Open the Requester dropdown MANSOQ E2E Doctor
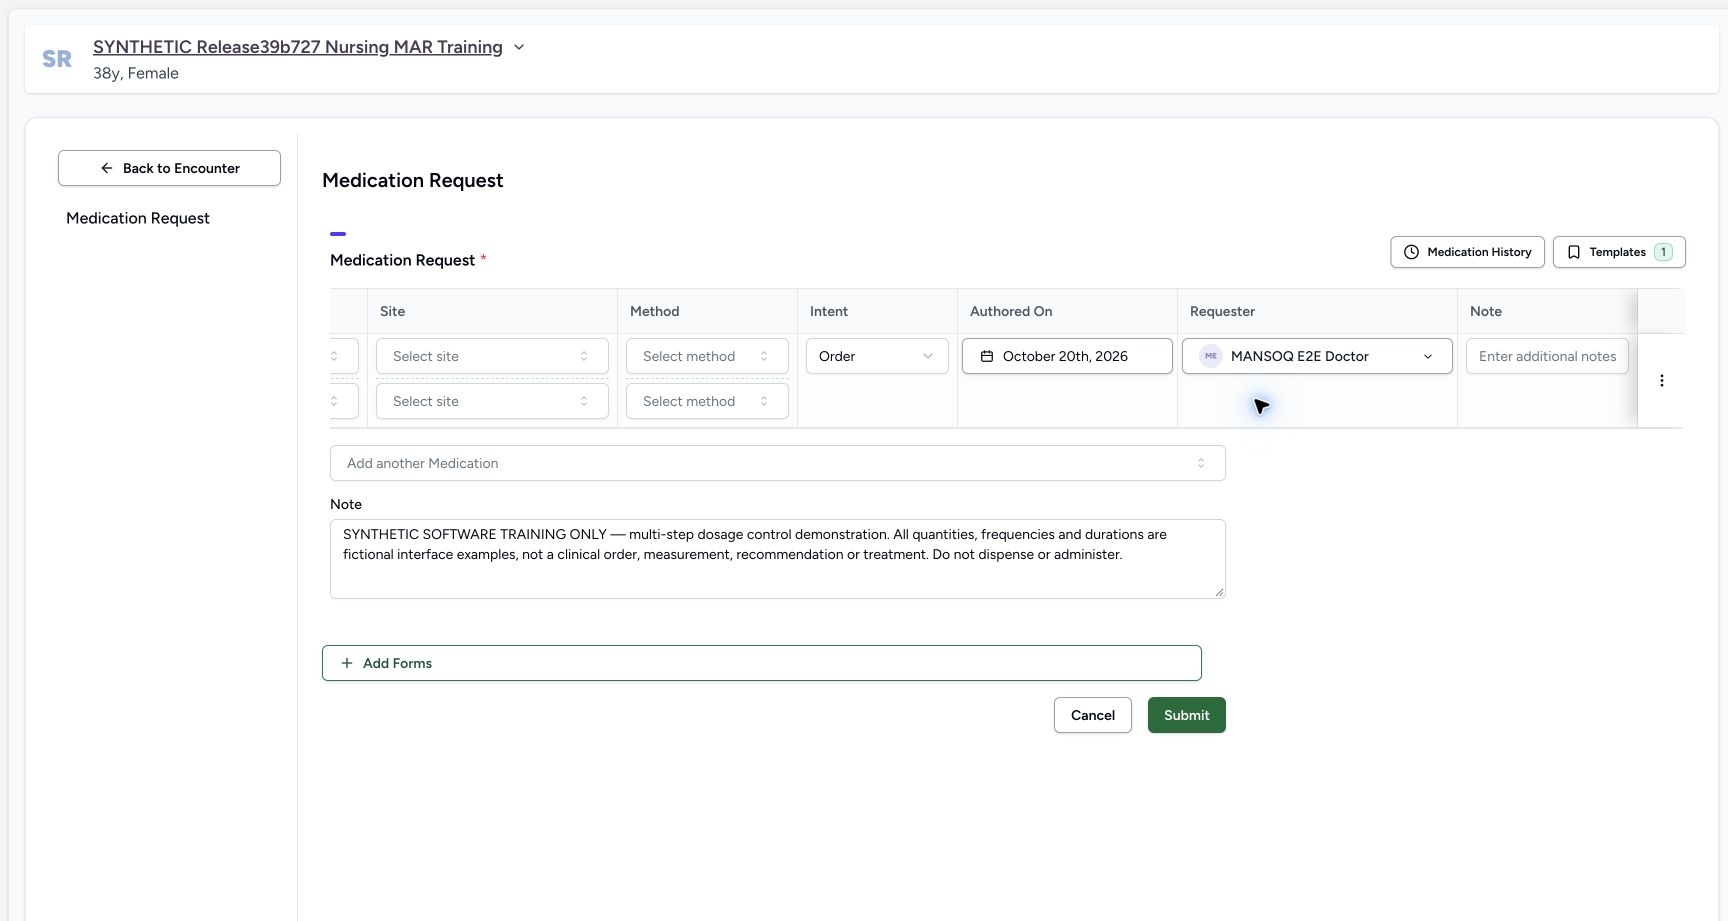 1317,356
